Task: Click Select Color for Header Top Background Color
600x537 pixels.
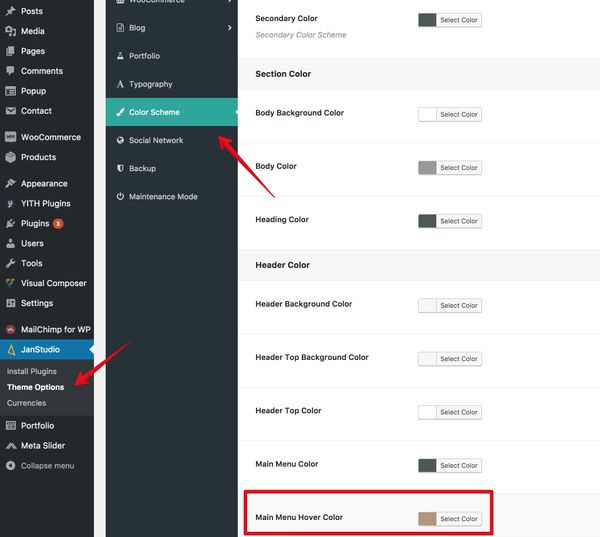Action: tap(459, 359)
